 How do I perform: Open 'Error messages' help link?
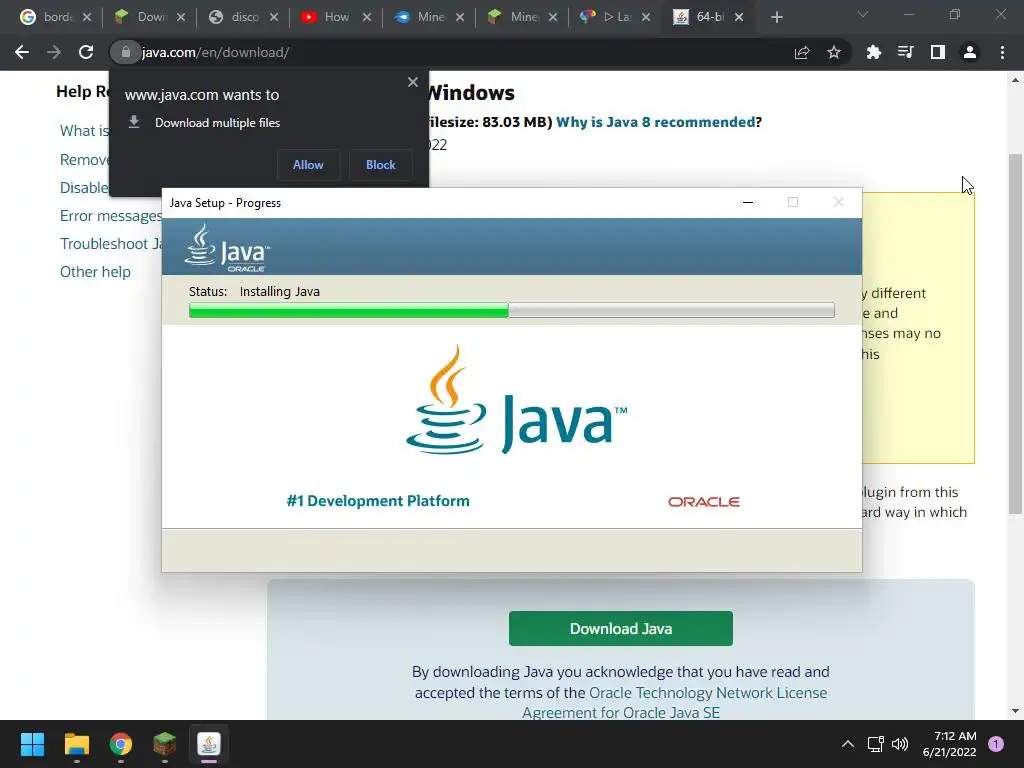[x=111, y=216]
